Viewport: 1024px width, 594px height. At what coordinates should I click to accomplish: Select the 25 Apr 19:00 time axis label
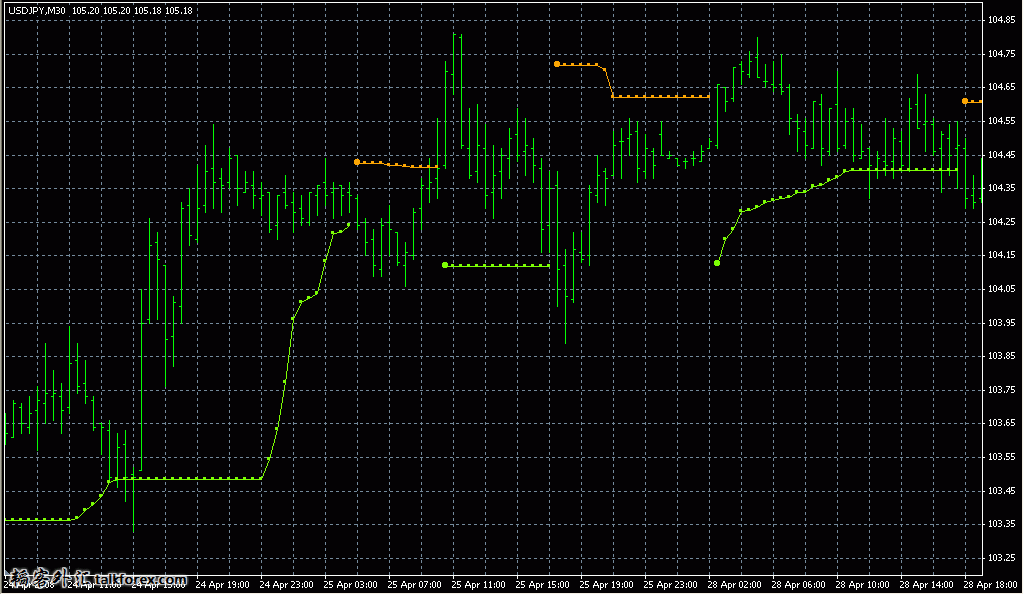point(606,585)
